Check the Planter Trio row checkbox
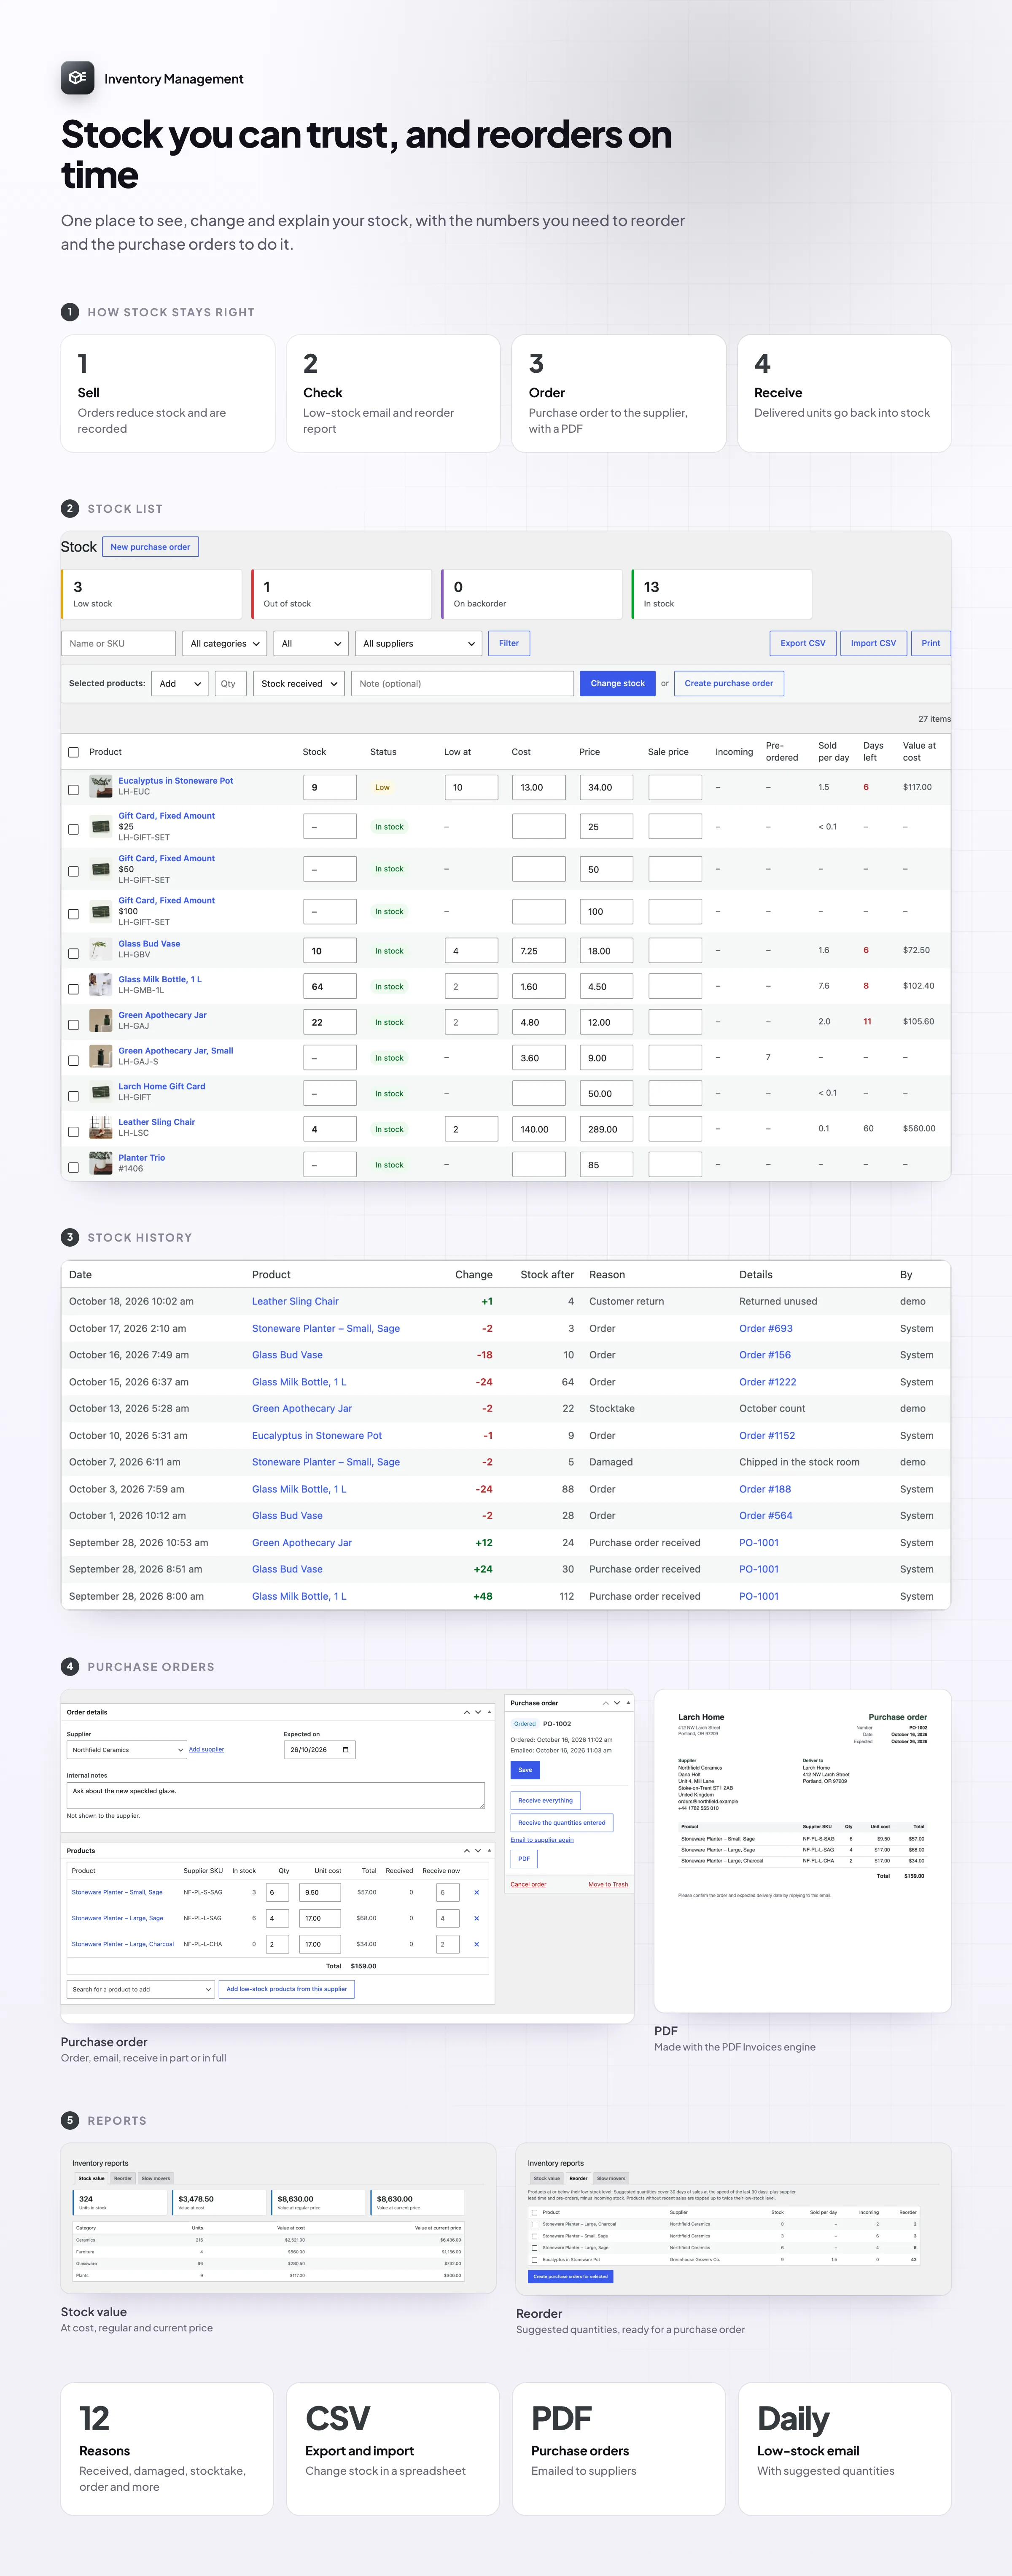 [73, 1167]
